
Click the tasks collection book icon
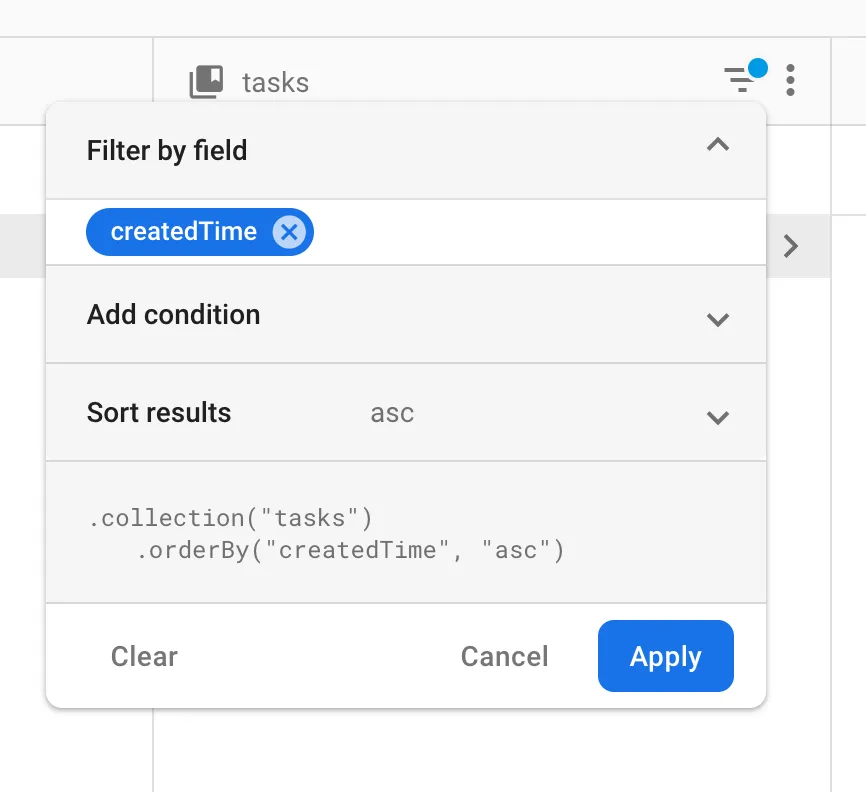click(206, 82)
